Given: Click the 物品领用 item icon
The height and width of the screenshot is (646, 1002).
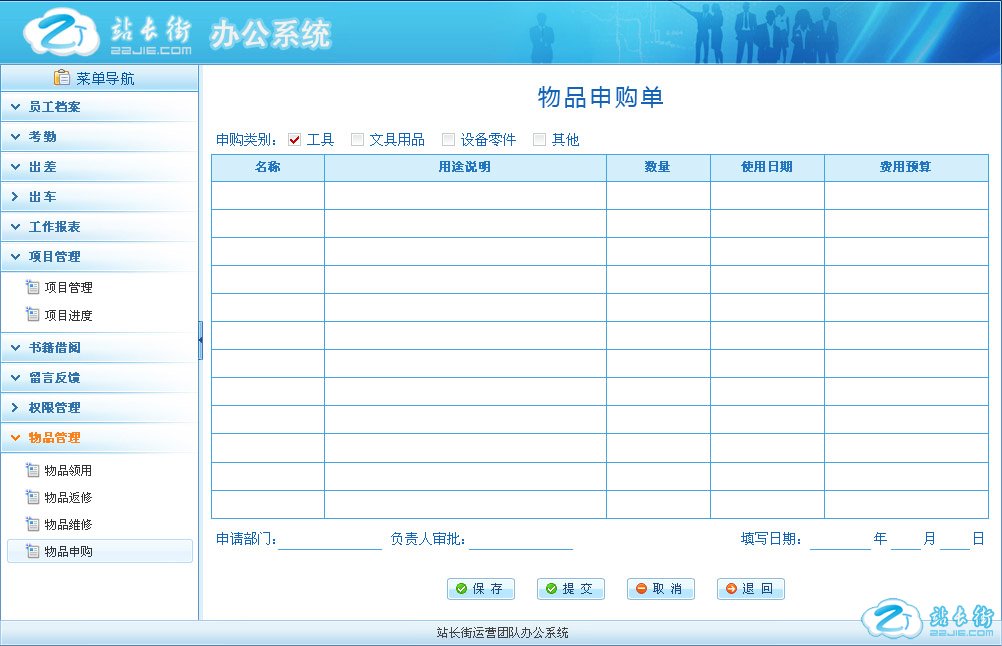Looking at the screenshot, I should point(32,470).
